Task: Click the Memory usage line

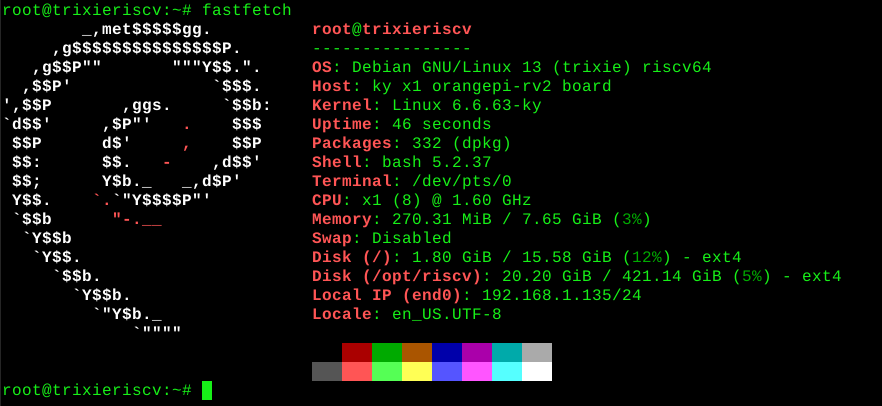Action: 481,219
